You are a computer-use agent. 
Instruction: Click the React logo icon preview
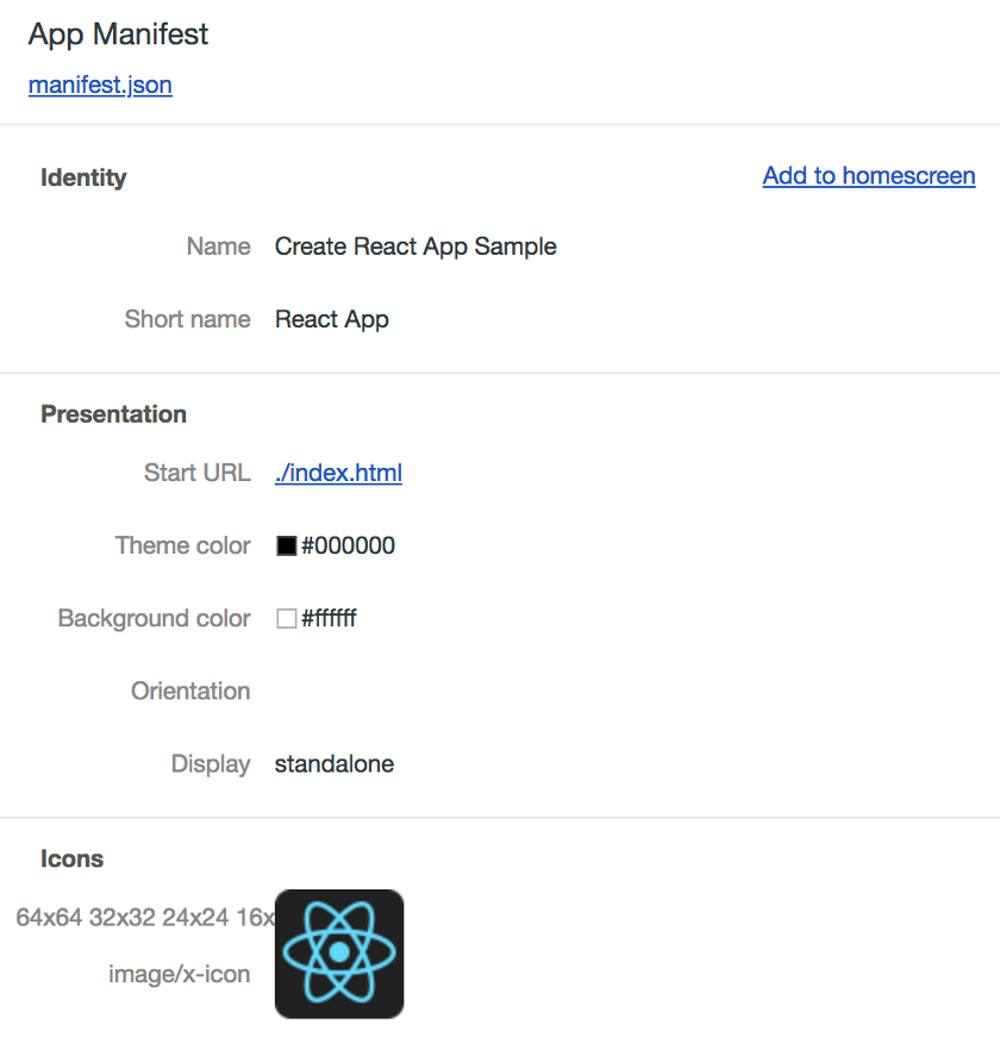click(339, 954)
